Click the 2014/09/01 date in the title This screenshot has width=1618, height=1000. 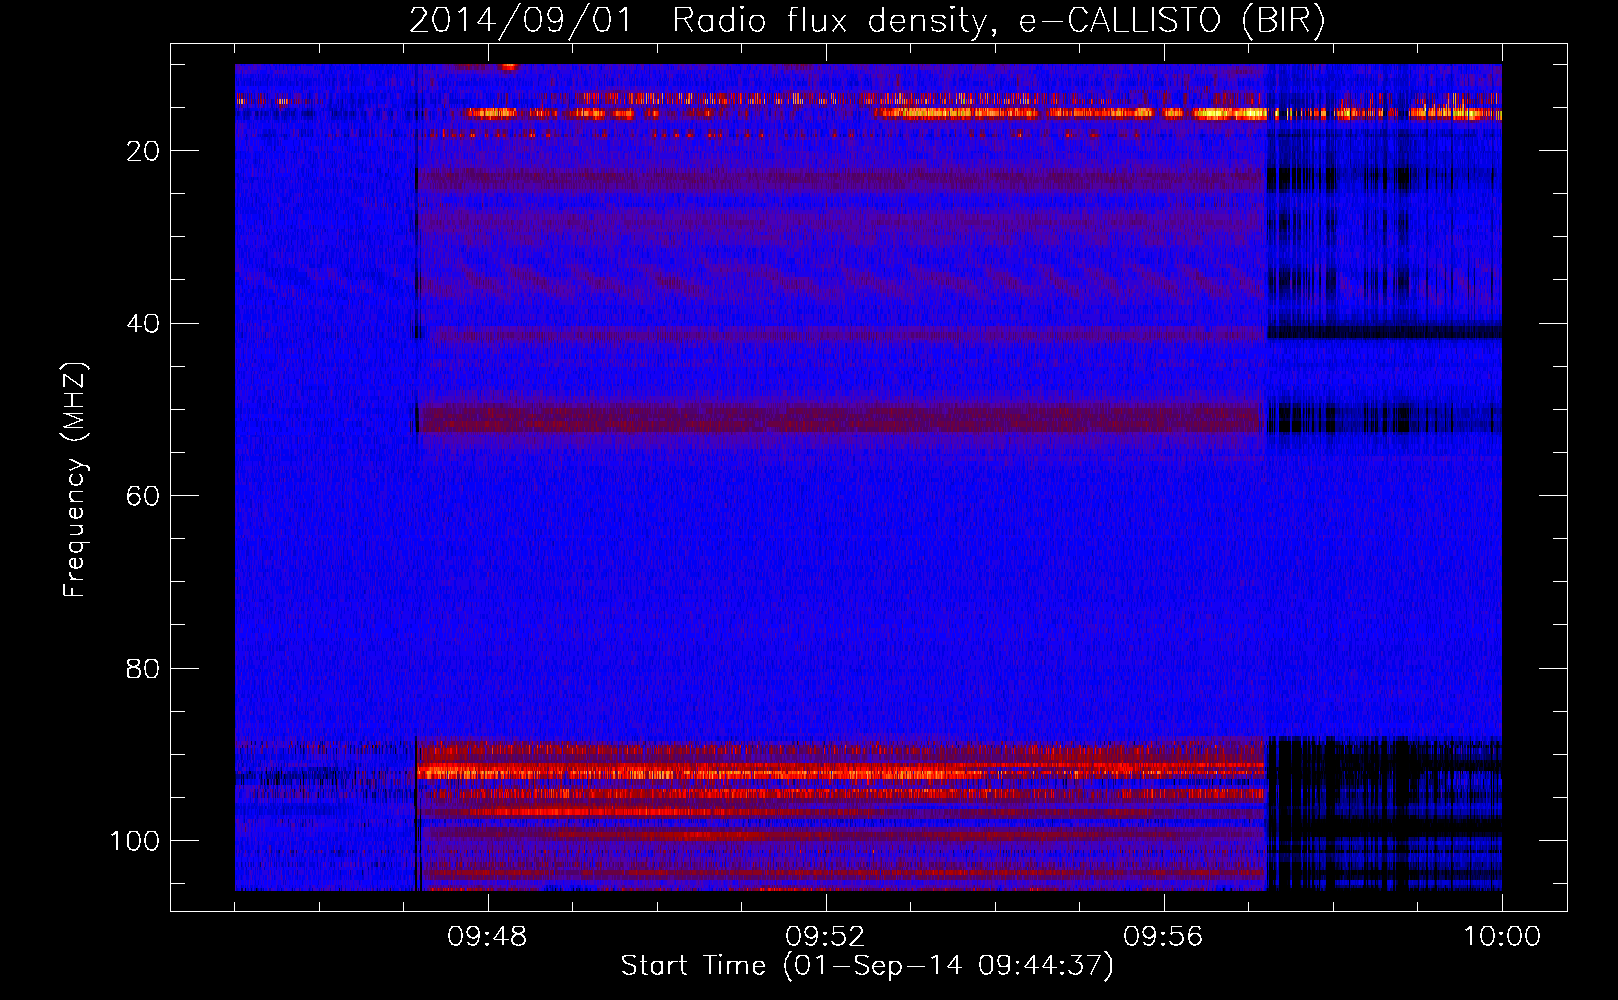520,21
